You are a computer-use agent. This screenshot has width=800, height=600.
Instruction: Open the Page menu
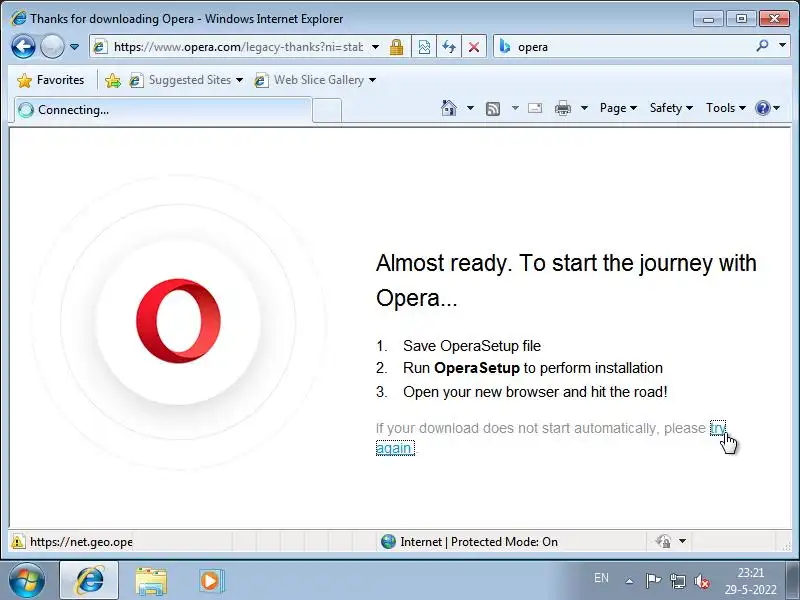coord(618,108)
